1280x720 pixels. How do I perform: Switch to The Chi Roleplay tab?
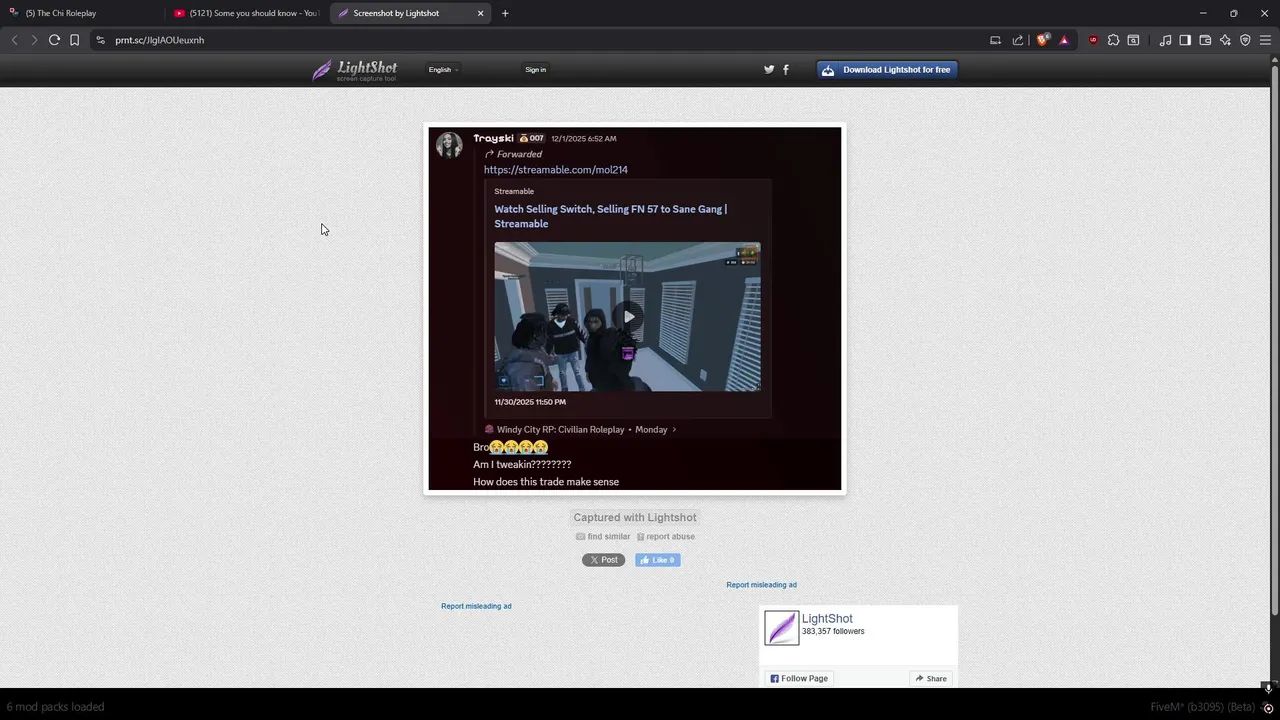(84, 13)
